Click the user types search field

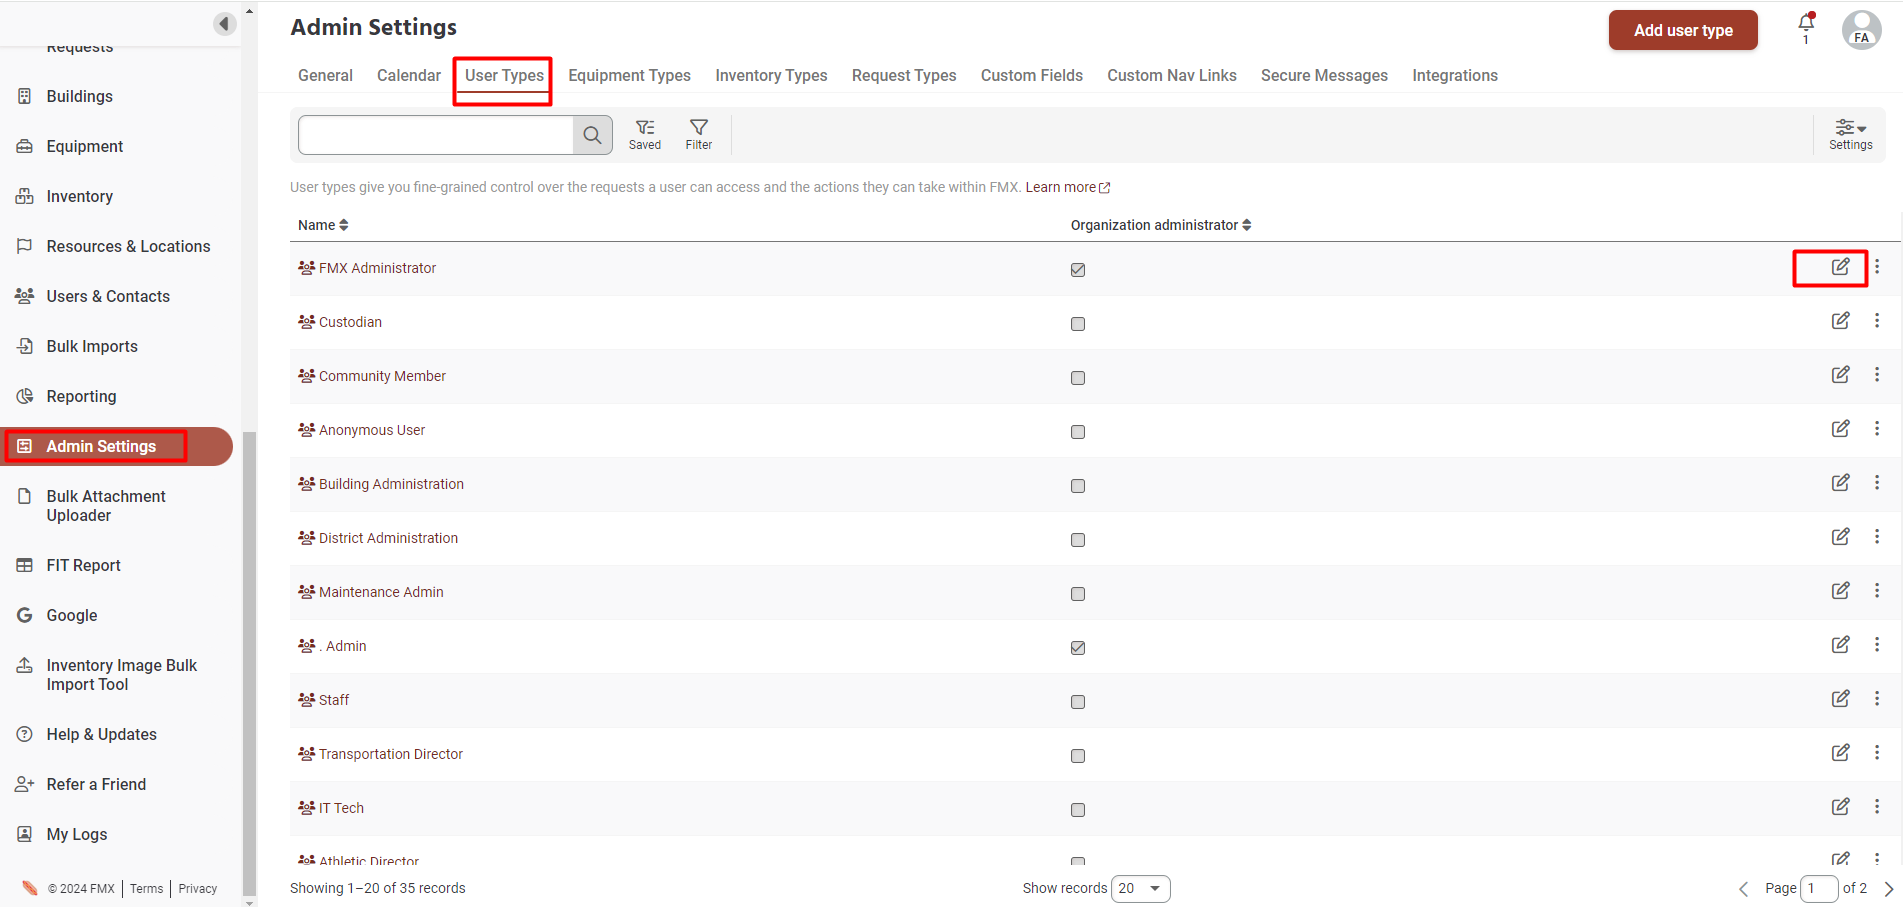(x=435, y=135)
